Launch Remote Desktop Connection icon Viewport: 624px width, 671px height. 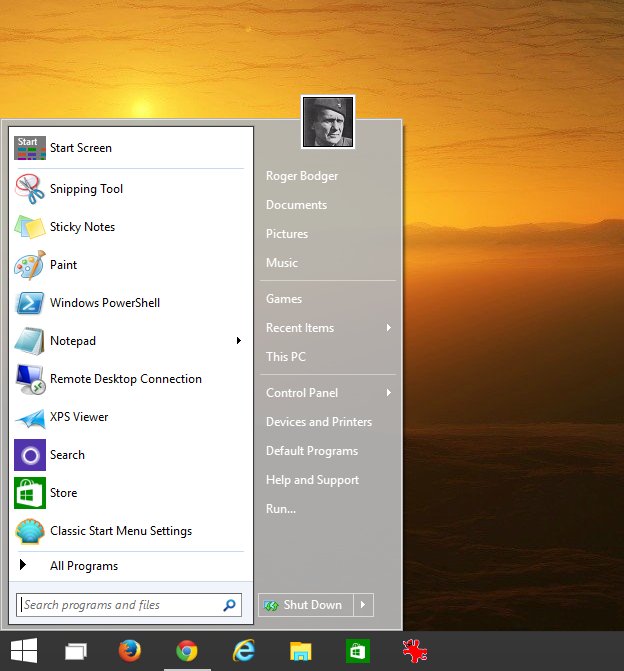click(x=30, y=379)
